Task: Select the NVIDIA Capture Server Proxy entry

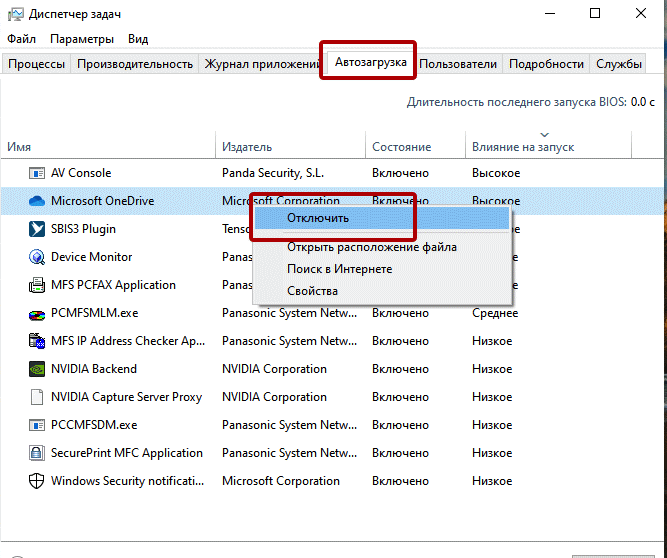Action: pyautogui.click(x=126, y=397)
